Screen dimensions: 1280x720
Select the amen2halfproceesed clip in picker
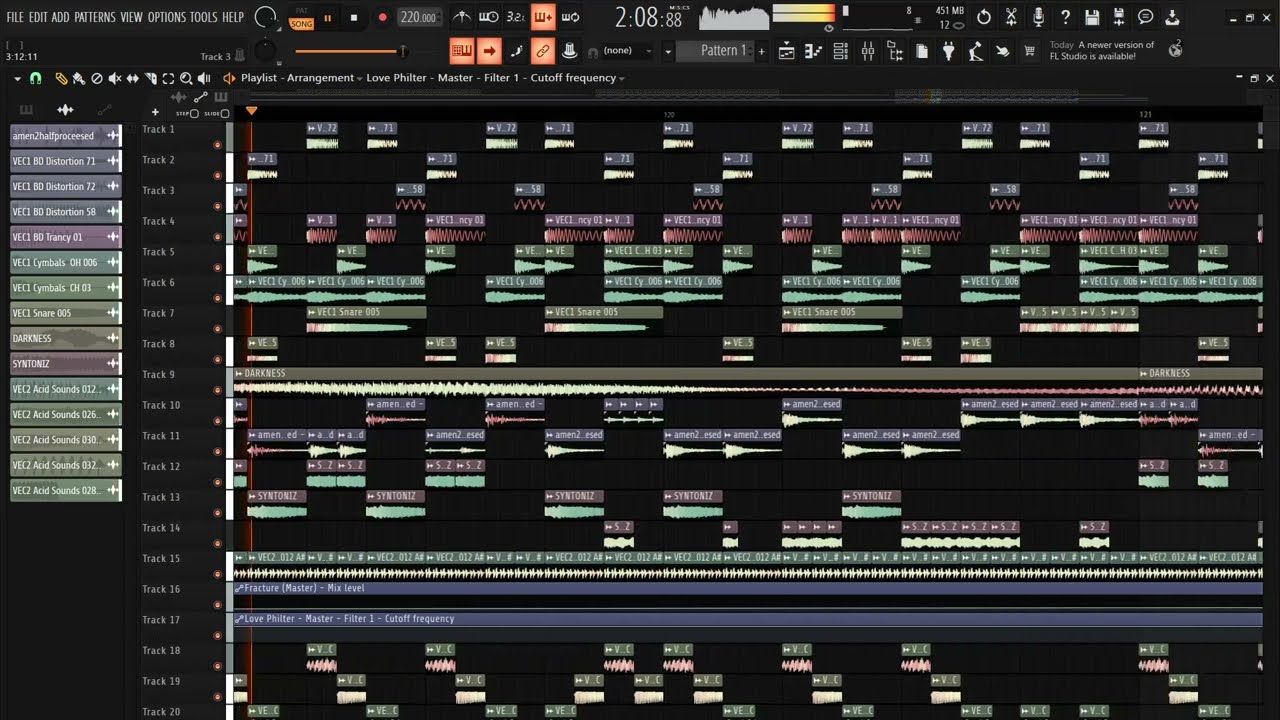[66, 136]
